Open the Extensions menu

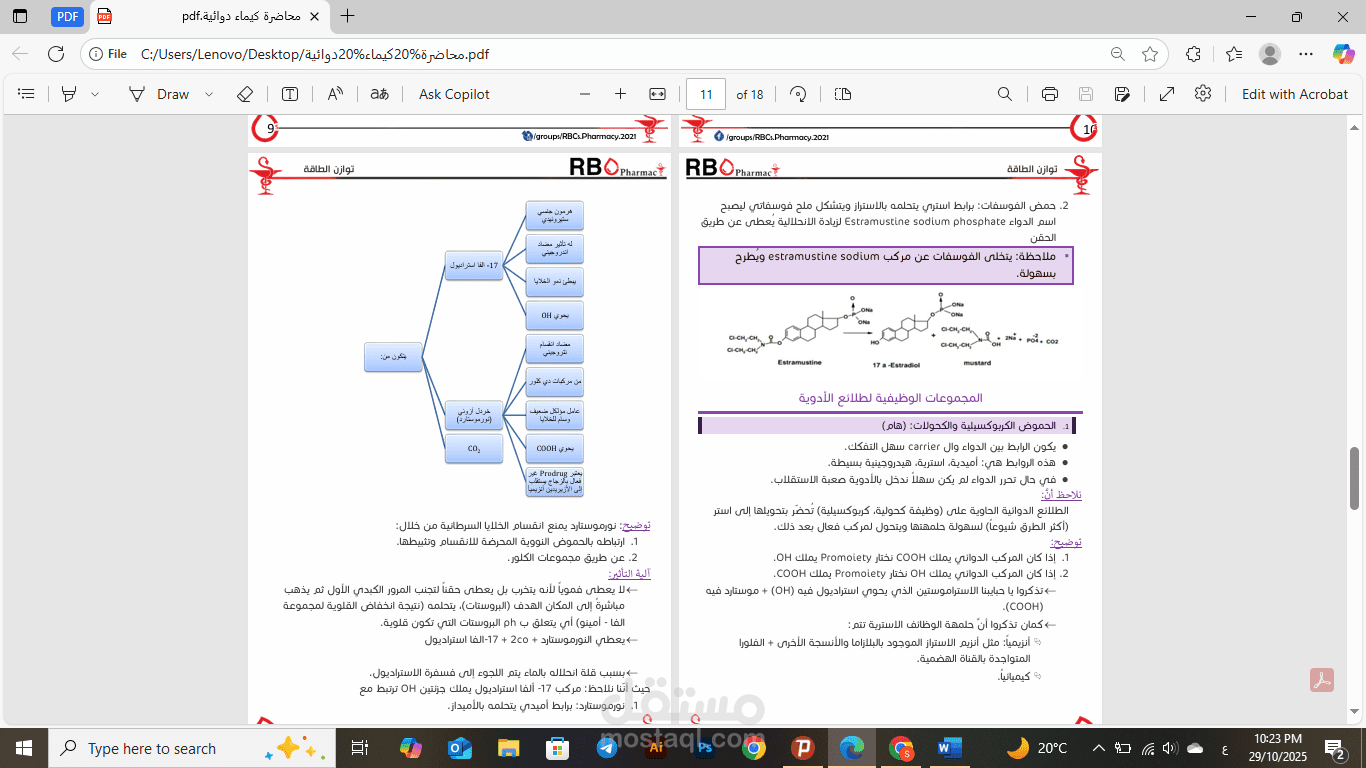pos(1193,54)
